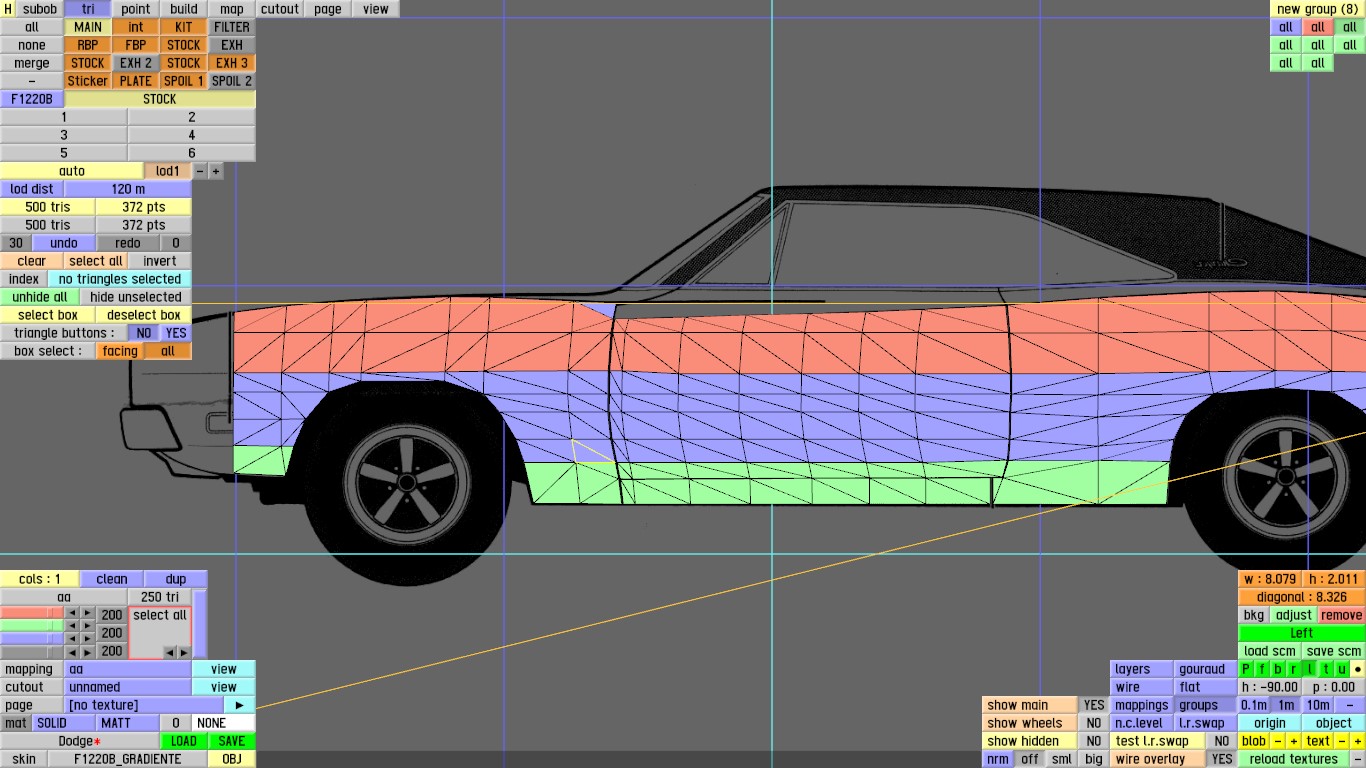Image resolution: width=1366 pixels, height=768 pixels.
Task: Click the lod plus button beside lod1
Action: click(215, 171)
